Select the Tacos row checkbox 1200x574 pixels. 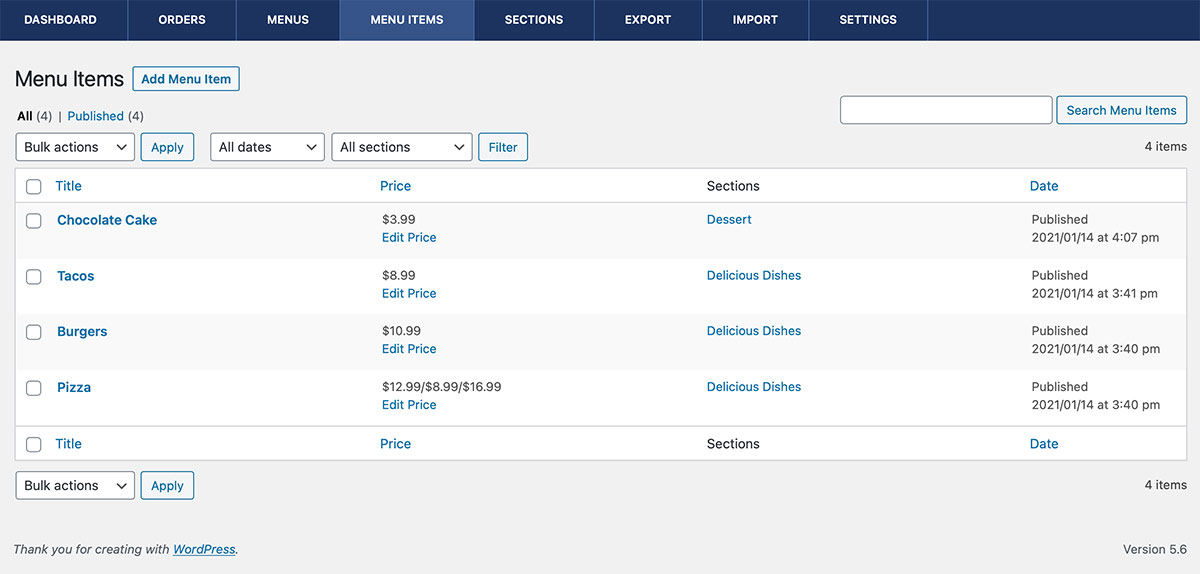pyautogui.click(x=34, y=277)
